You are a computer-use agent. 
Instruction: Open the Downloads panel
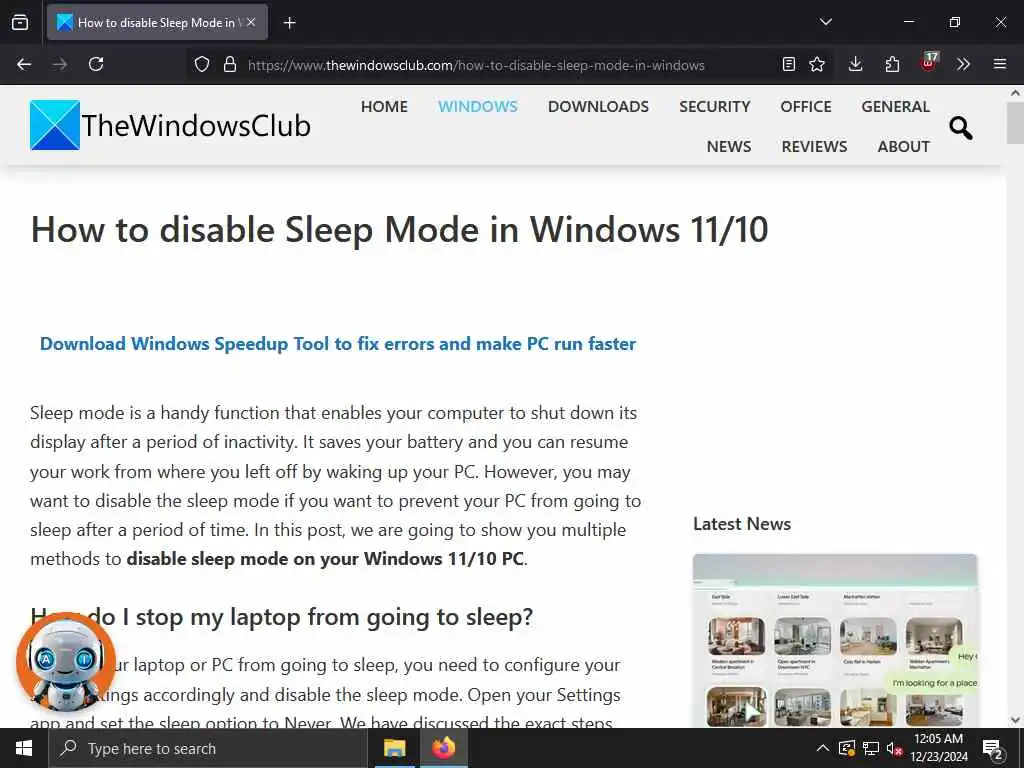[856, 64]
